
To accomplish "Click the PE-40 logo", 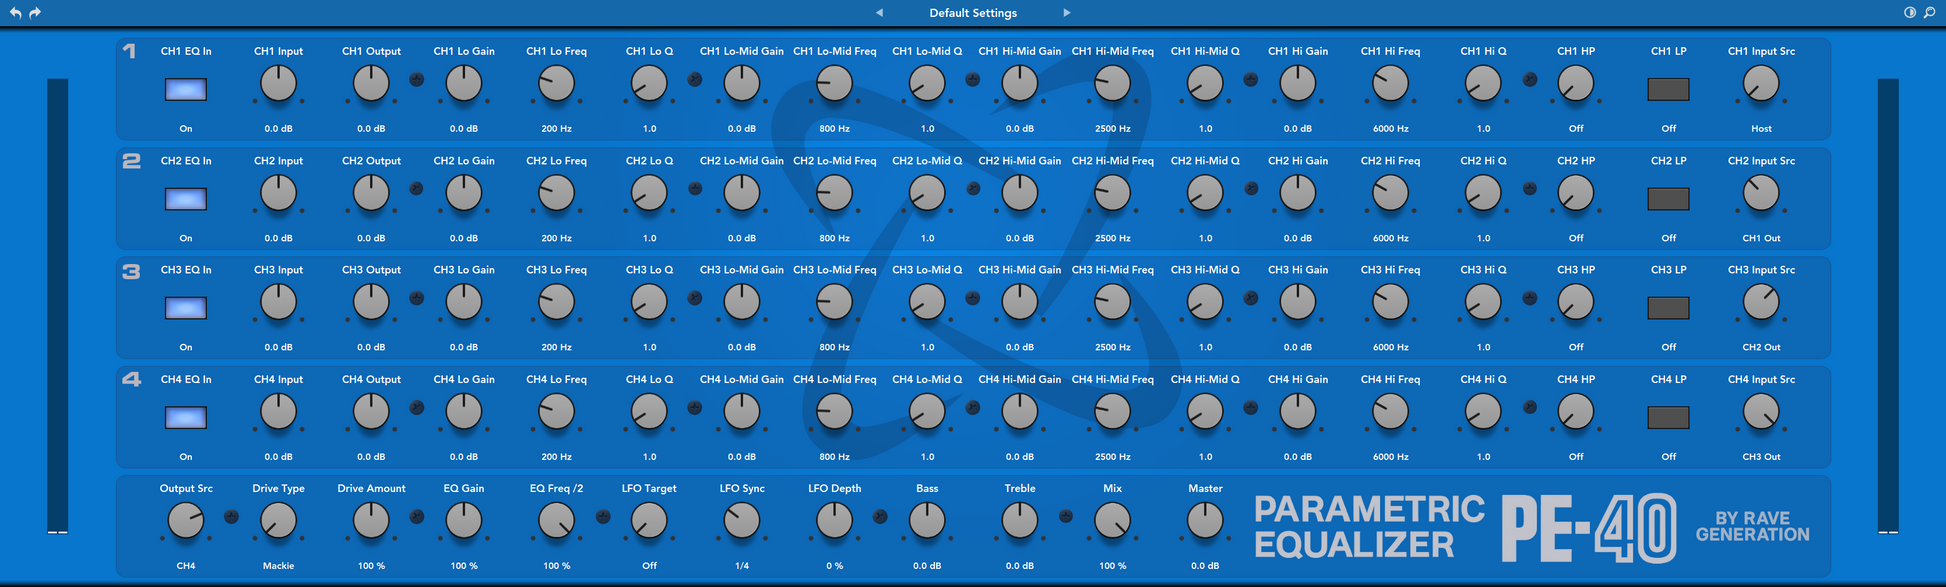I will (x=1589, y=528).
